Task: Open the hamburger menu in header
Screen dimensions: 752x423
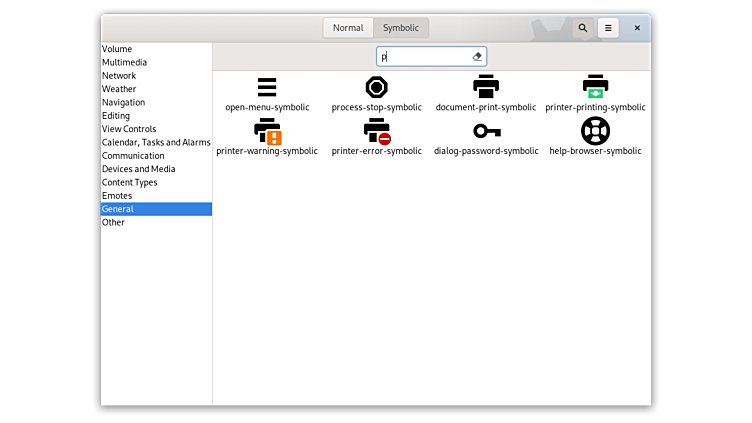Action: click(608, 28)
